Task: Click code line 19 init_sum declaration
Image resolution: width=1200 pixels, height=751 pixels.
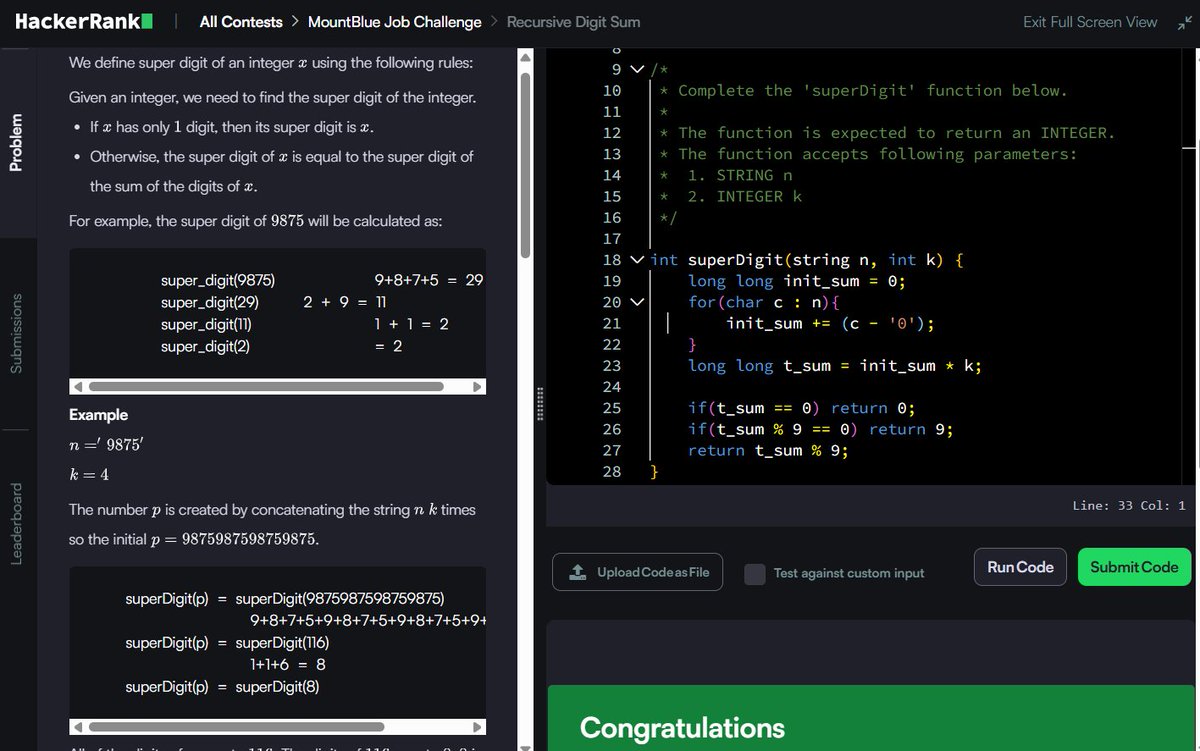Action: tap(797, 281)
